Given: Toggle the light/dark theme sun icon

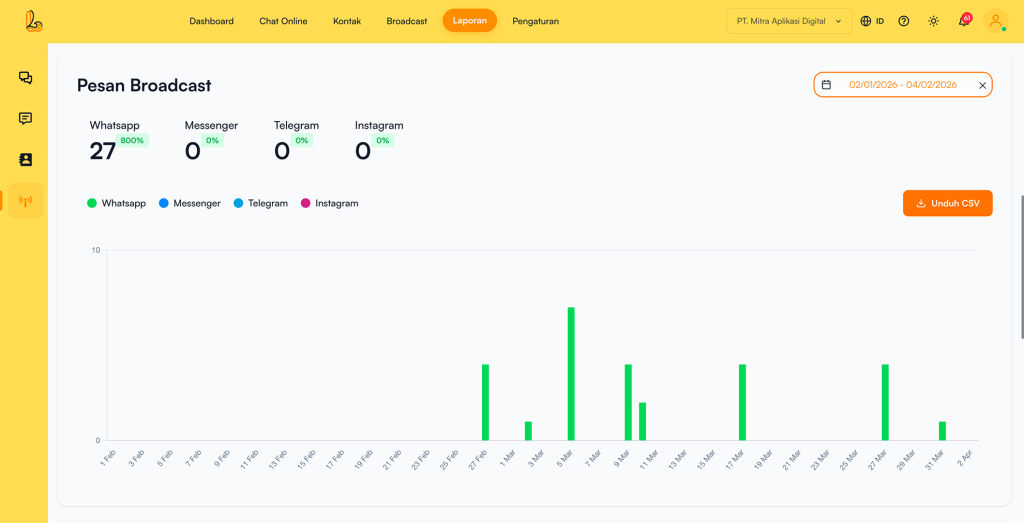Looking at the screenshot, I should (933, 21).
